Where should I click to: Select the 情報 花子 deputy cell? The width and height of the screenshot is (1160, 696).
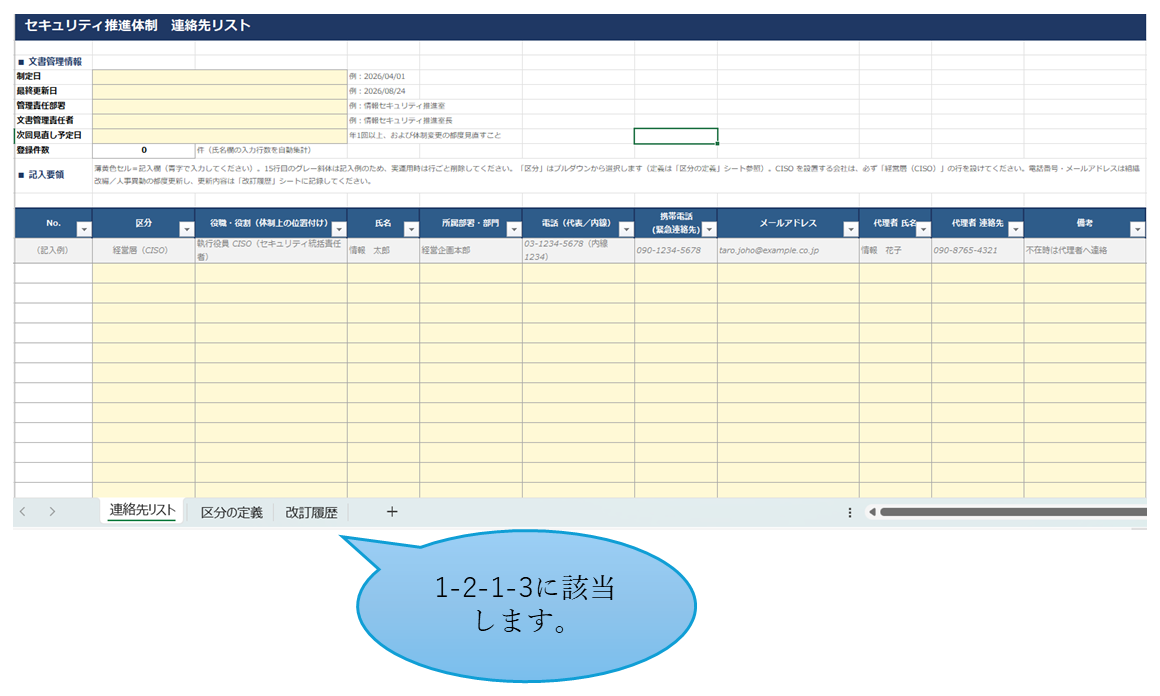[x=895, y=250]
